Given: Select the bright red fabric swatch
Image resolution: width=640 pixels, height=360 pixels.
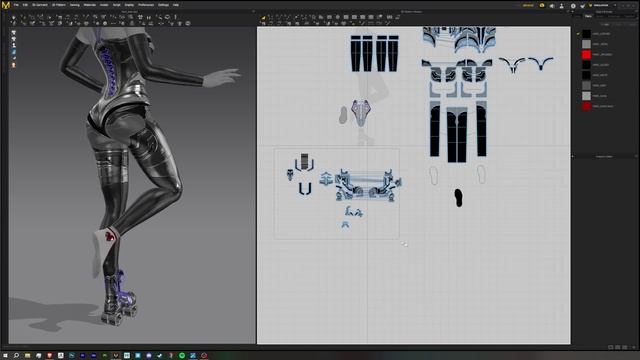Looking at the screenshot, I should point(586,55).
